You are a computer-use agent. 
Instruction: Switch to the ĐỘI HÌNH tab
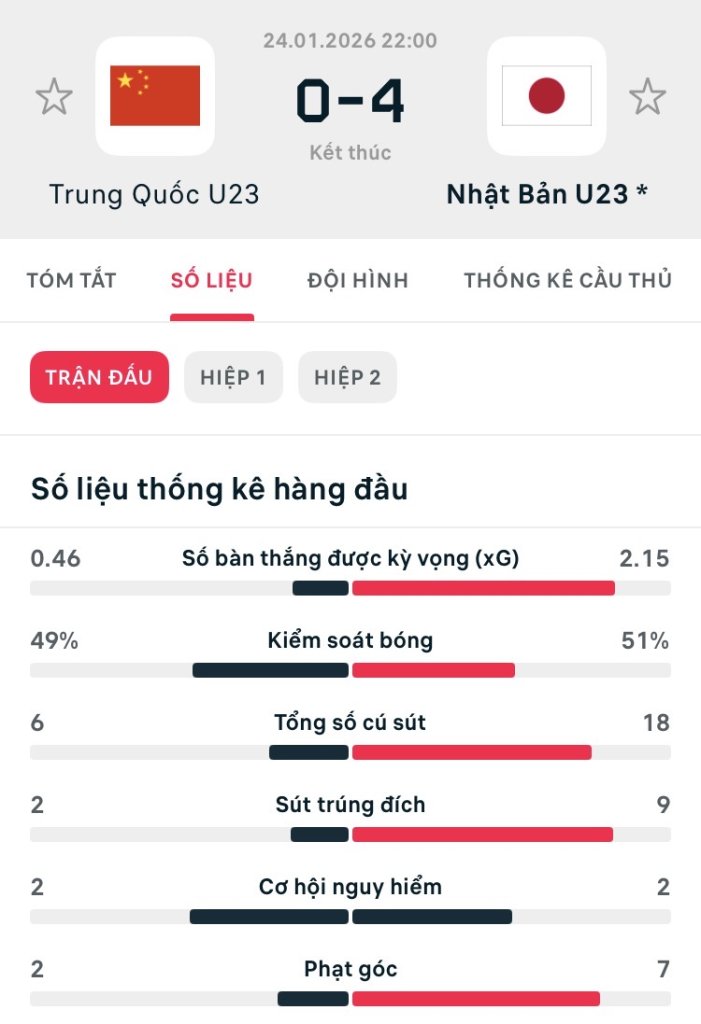click(357, 280)
